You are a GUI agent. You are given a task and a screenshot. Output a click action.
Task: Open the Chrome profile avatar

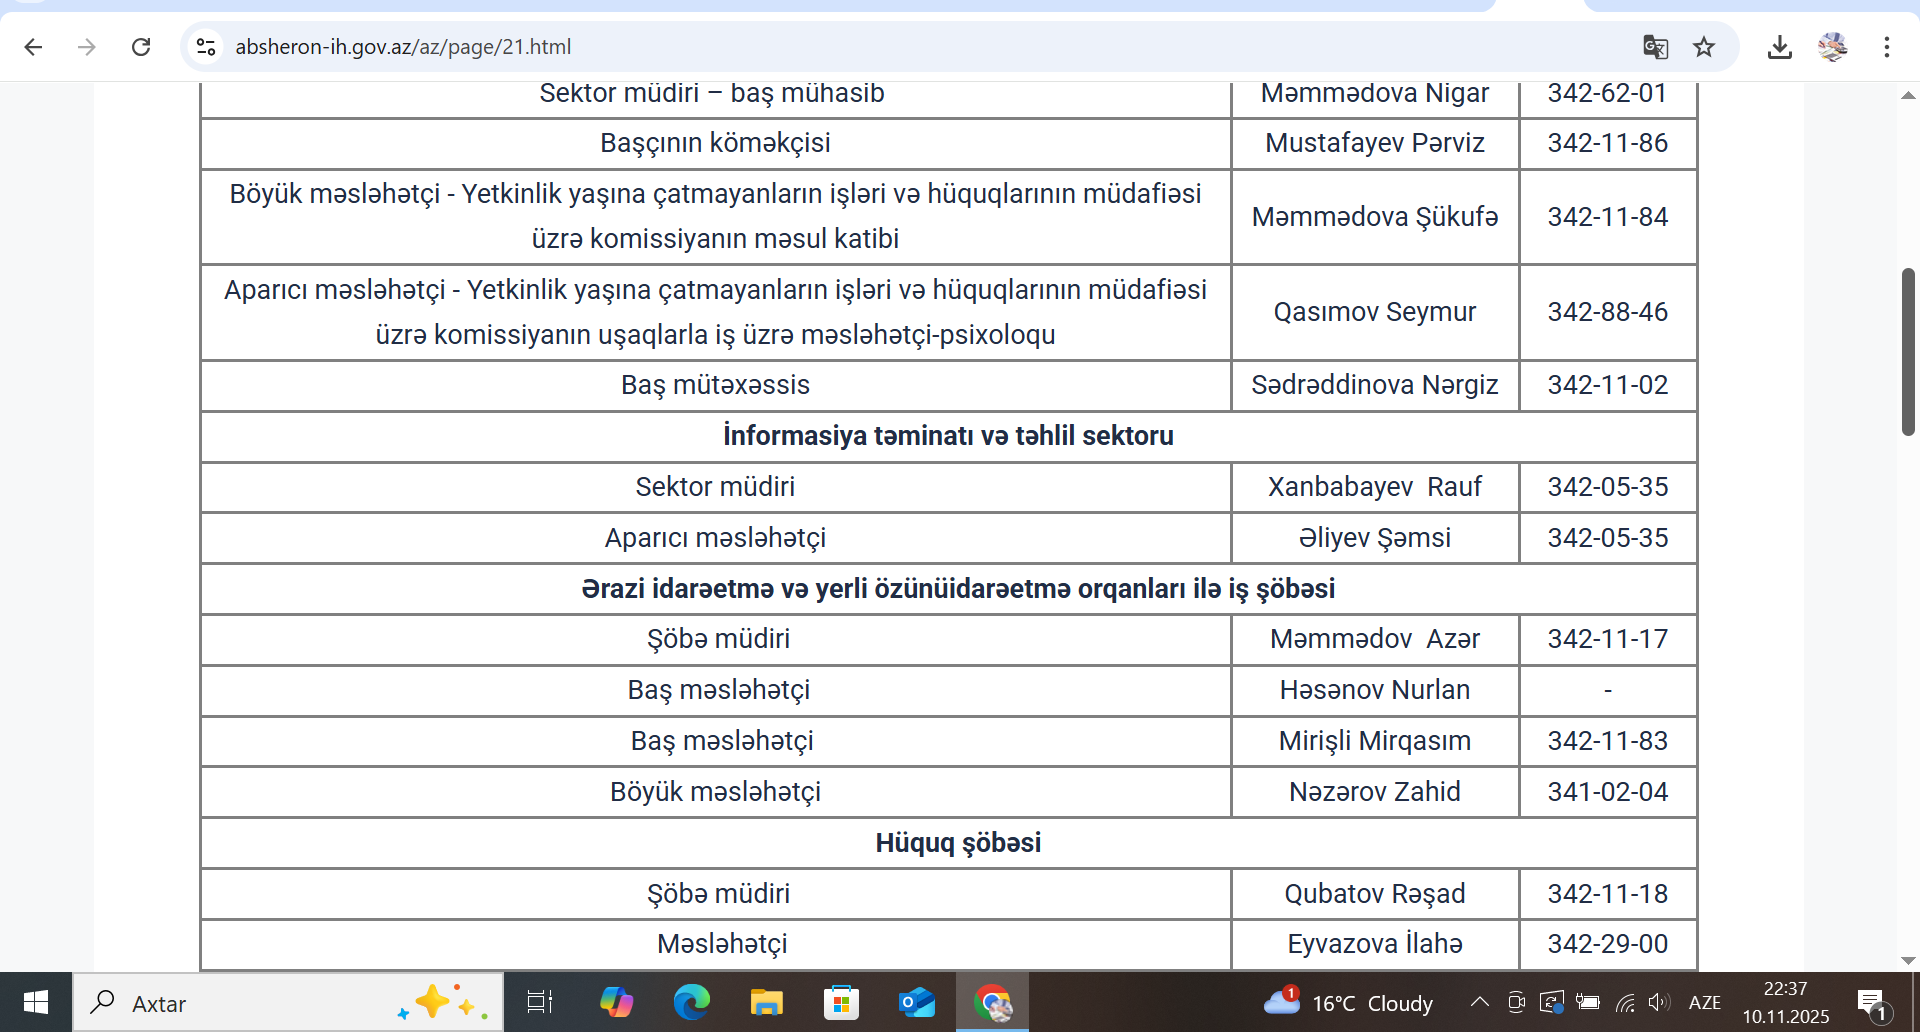(x=1832, y=47)
